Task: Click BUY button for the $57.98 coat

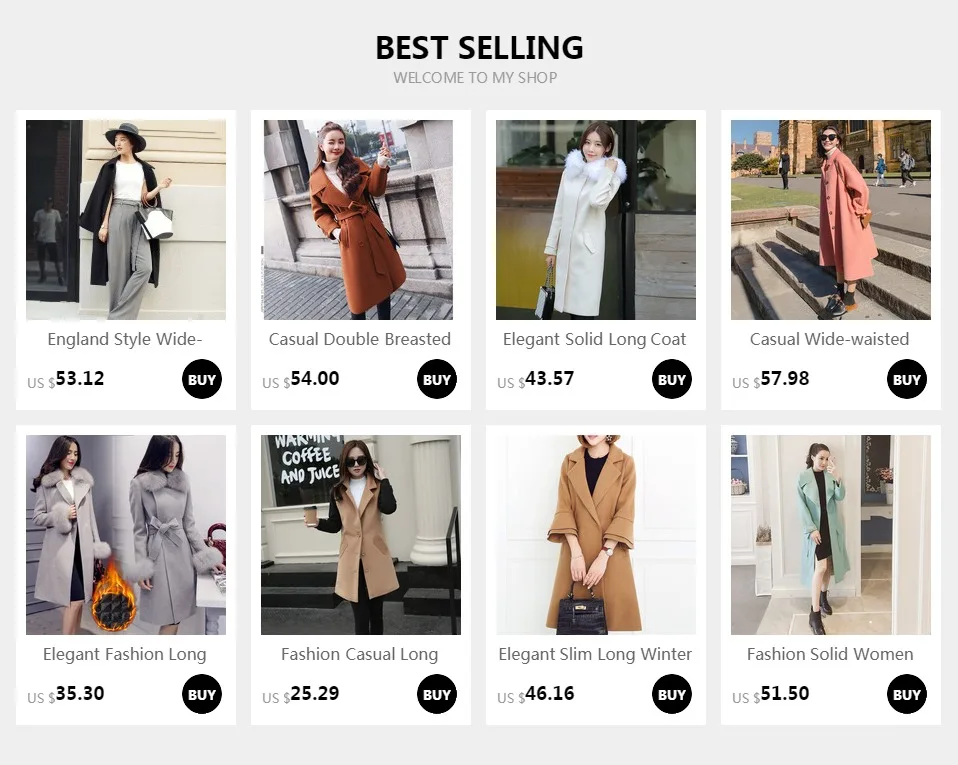Action: (x=907, y=379)
